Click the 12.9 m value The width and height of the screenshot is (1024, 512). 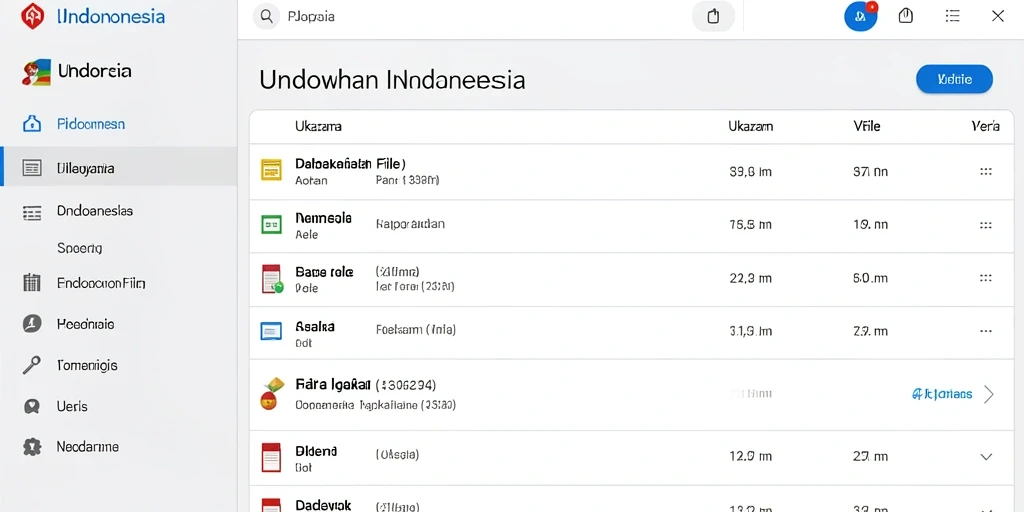point(750,456)
